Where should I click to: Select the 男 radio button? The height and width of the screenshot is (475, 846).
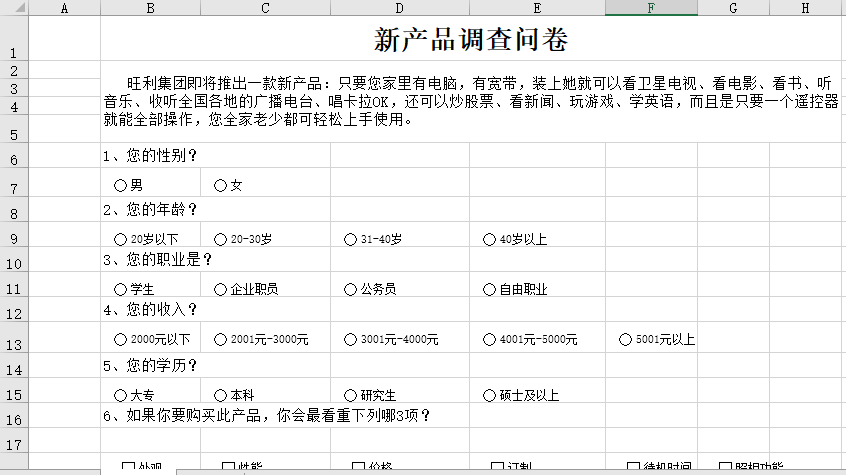(x=121, y=185)
